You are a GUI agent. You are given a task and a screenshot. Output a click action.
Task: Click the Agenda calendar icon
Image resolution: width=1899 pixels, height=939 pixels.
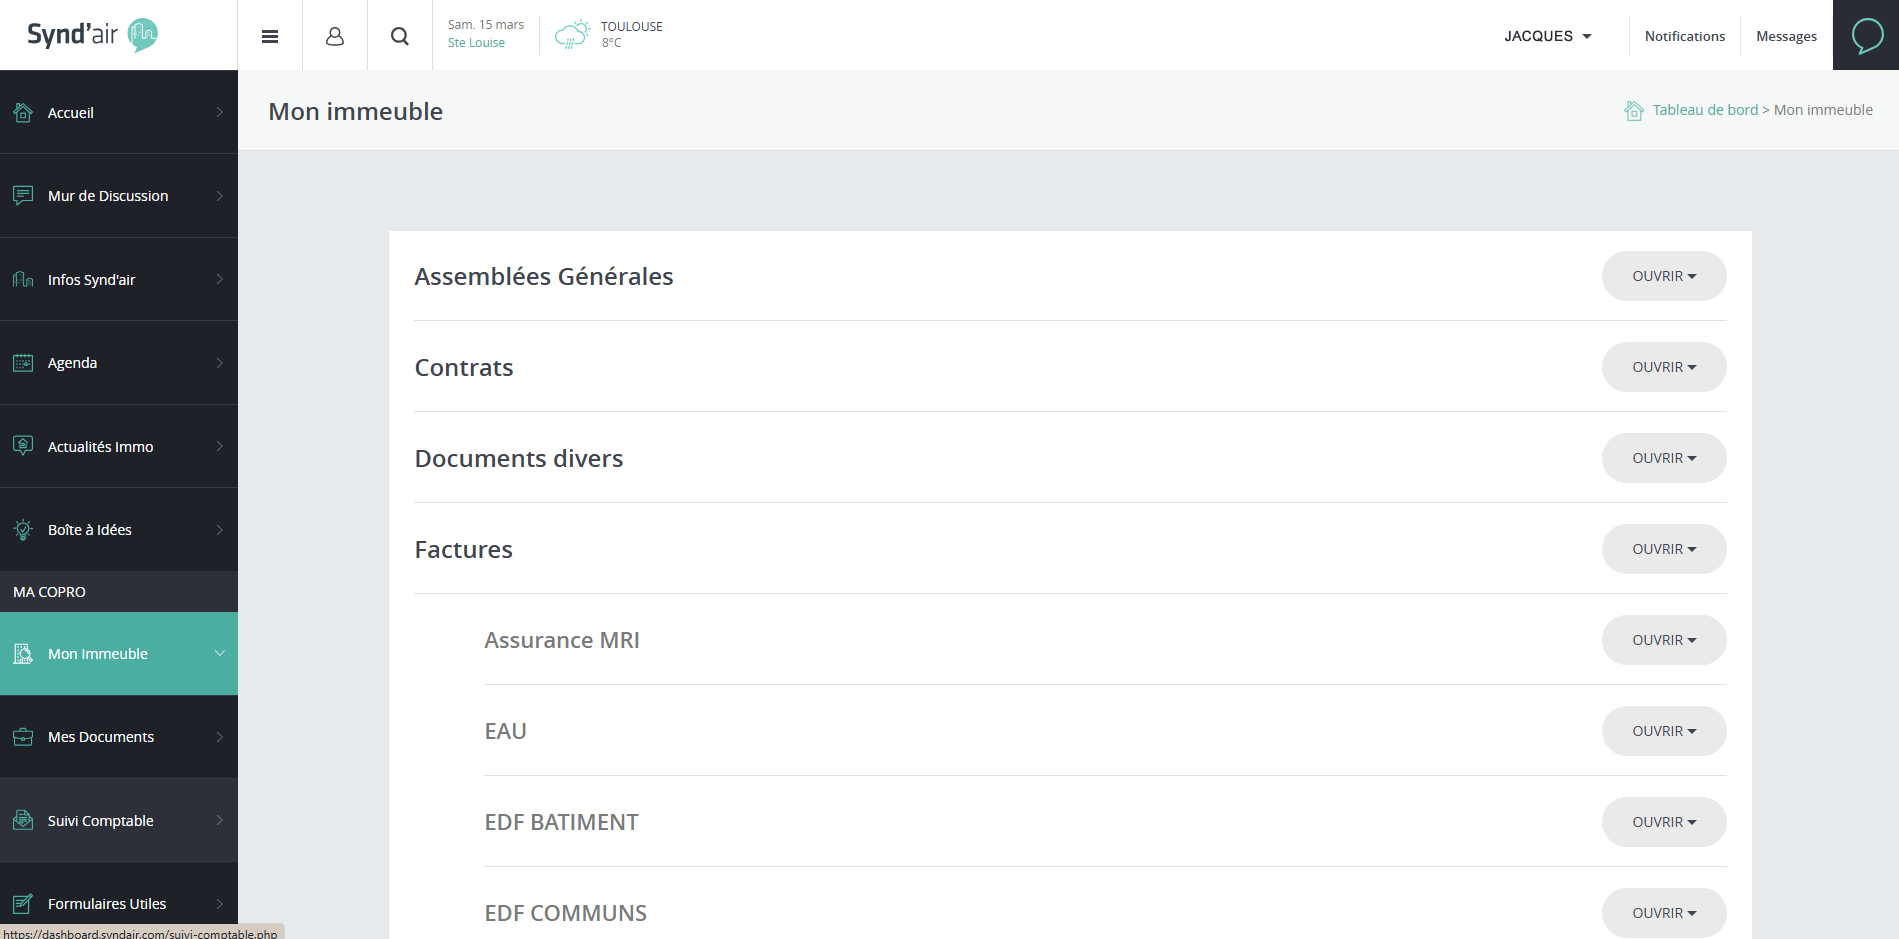[23, 362]
